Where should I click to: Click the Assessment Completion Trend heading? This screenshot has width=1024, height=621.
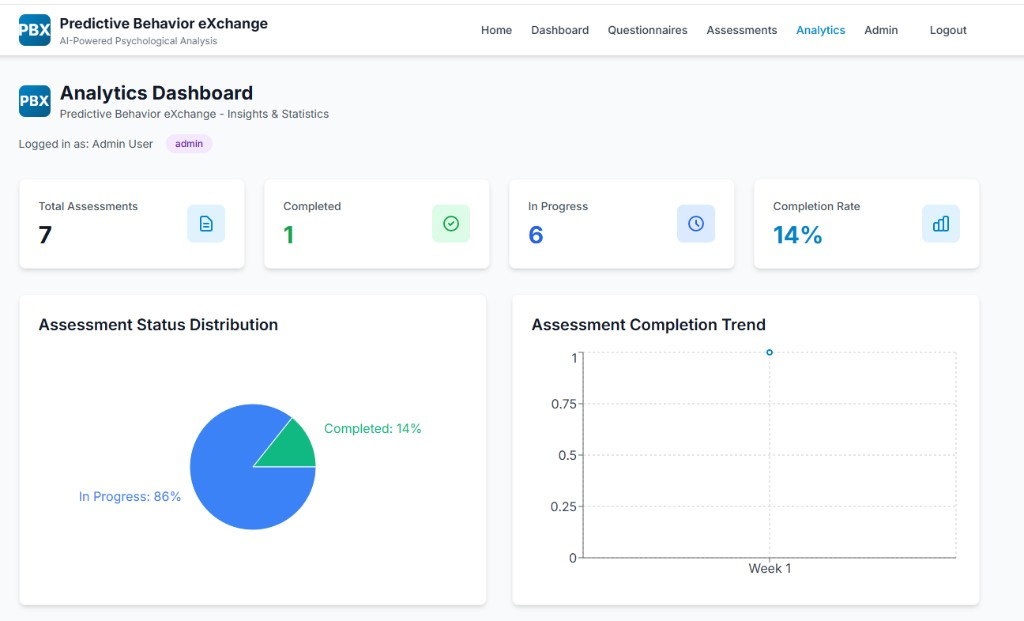(x=648, y=325)
